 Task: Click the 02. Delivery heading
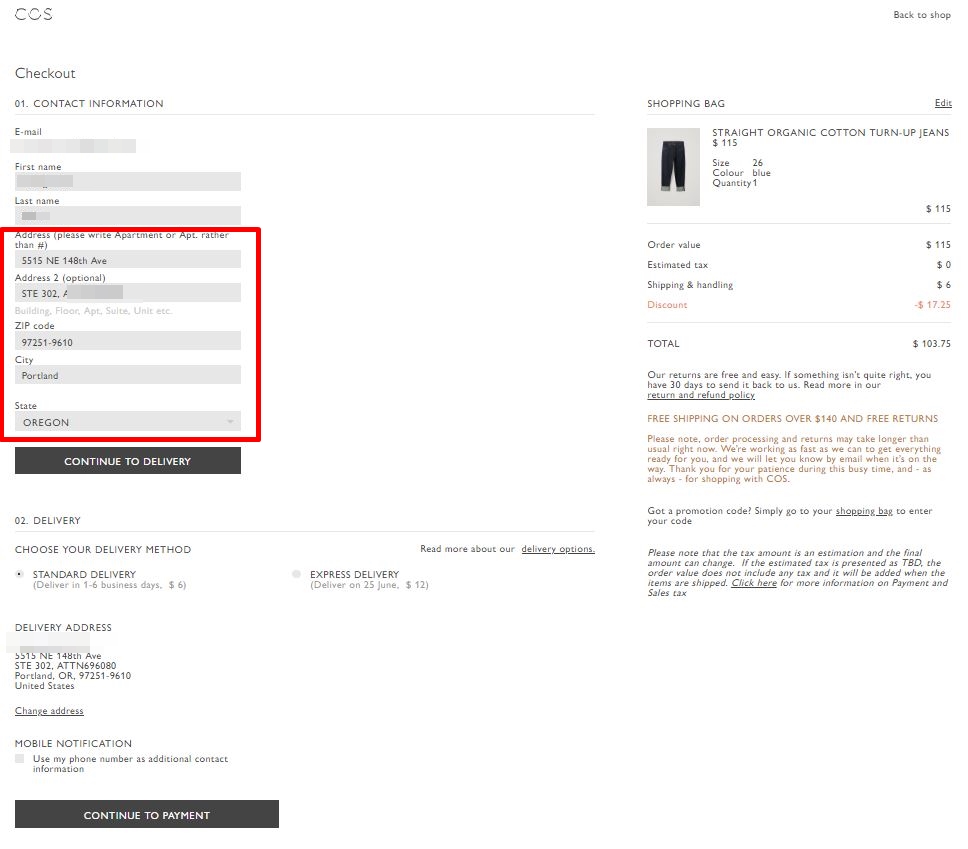coord(48,521)
